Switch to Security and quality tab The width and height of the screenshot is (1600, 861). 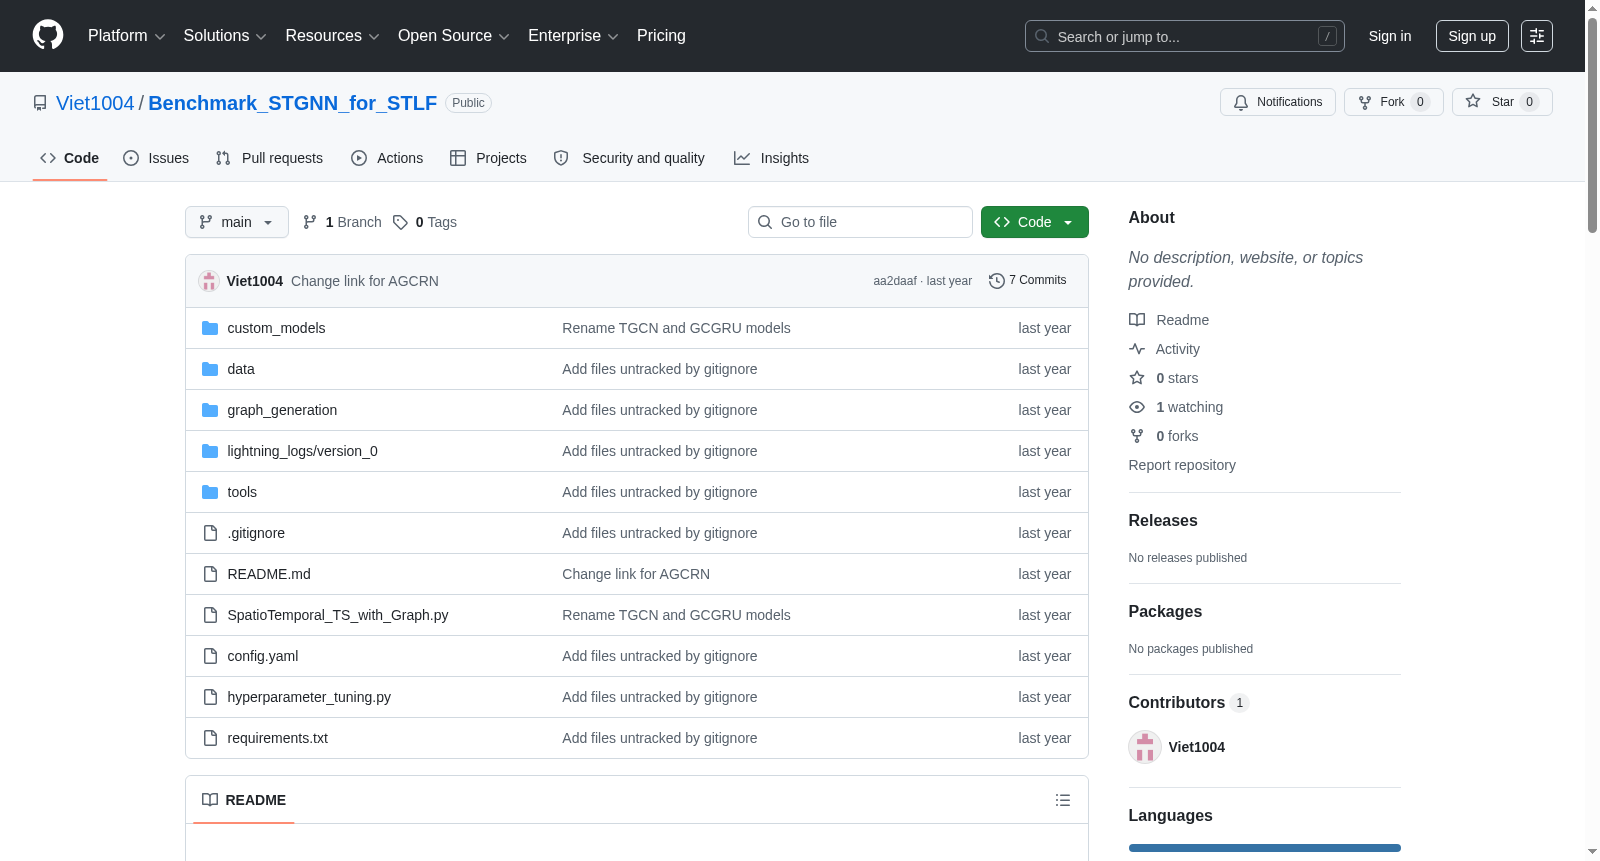[x=629, y=158]
